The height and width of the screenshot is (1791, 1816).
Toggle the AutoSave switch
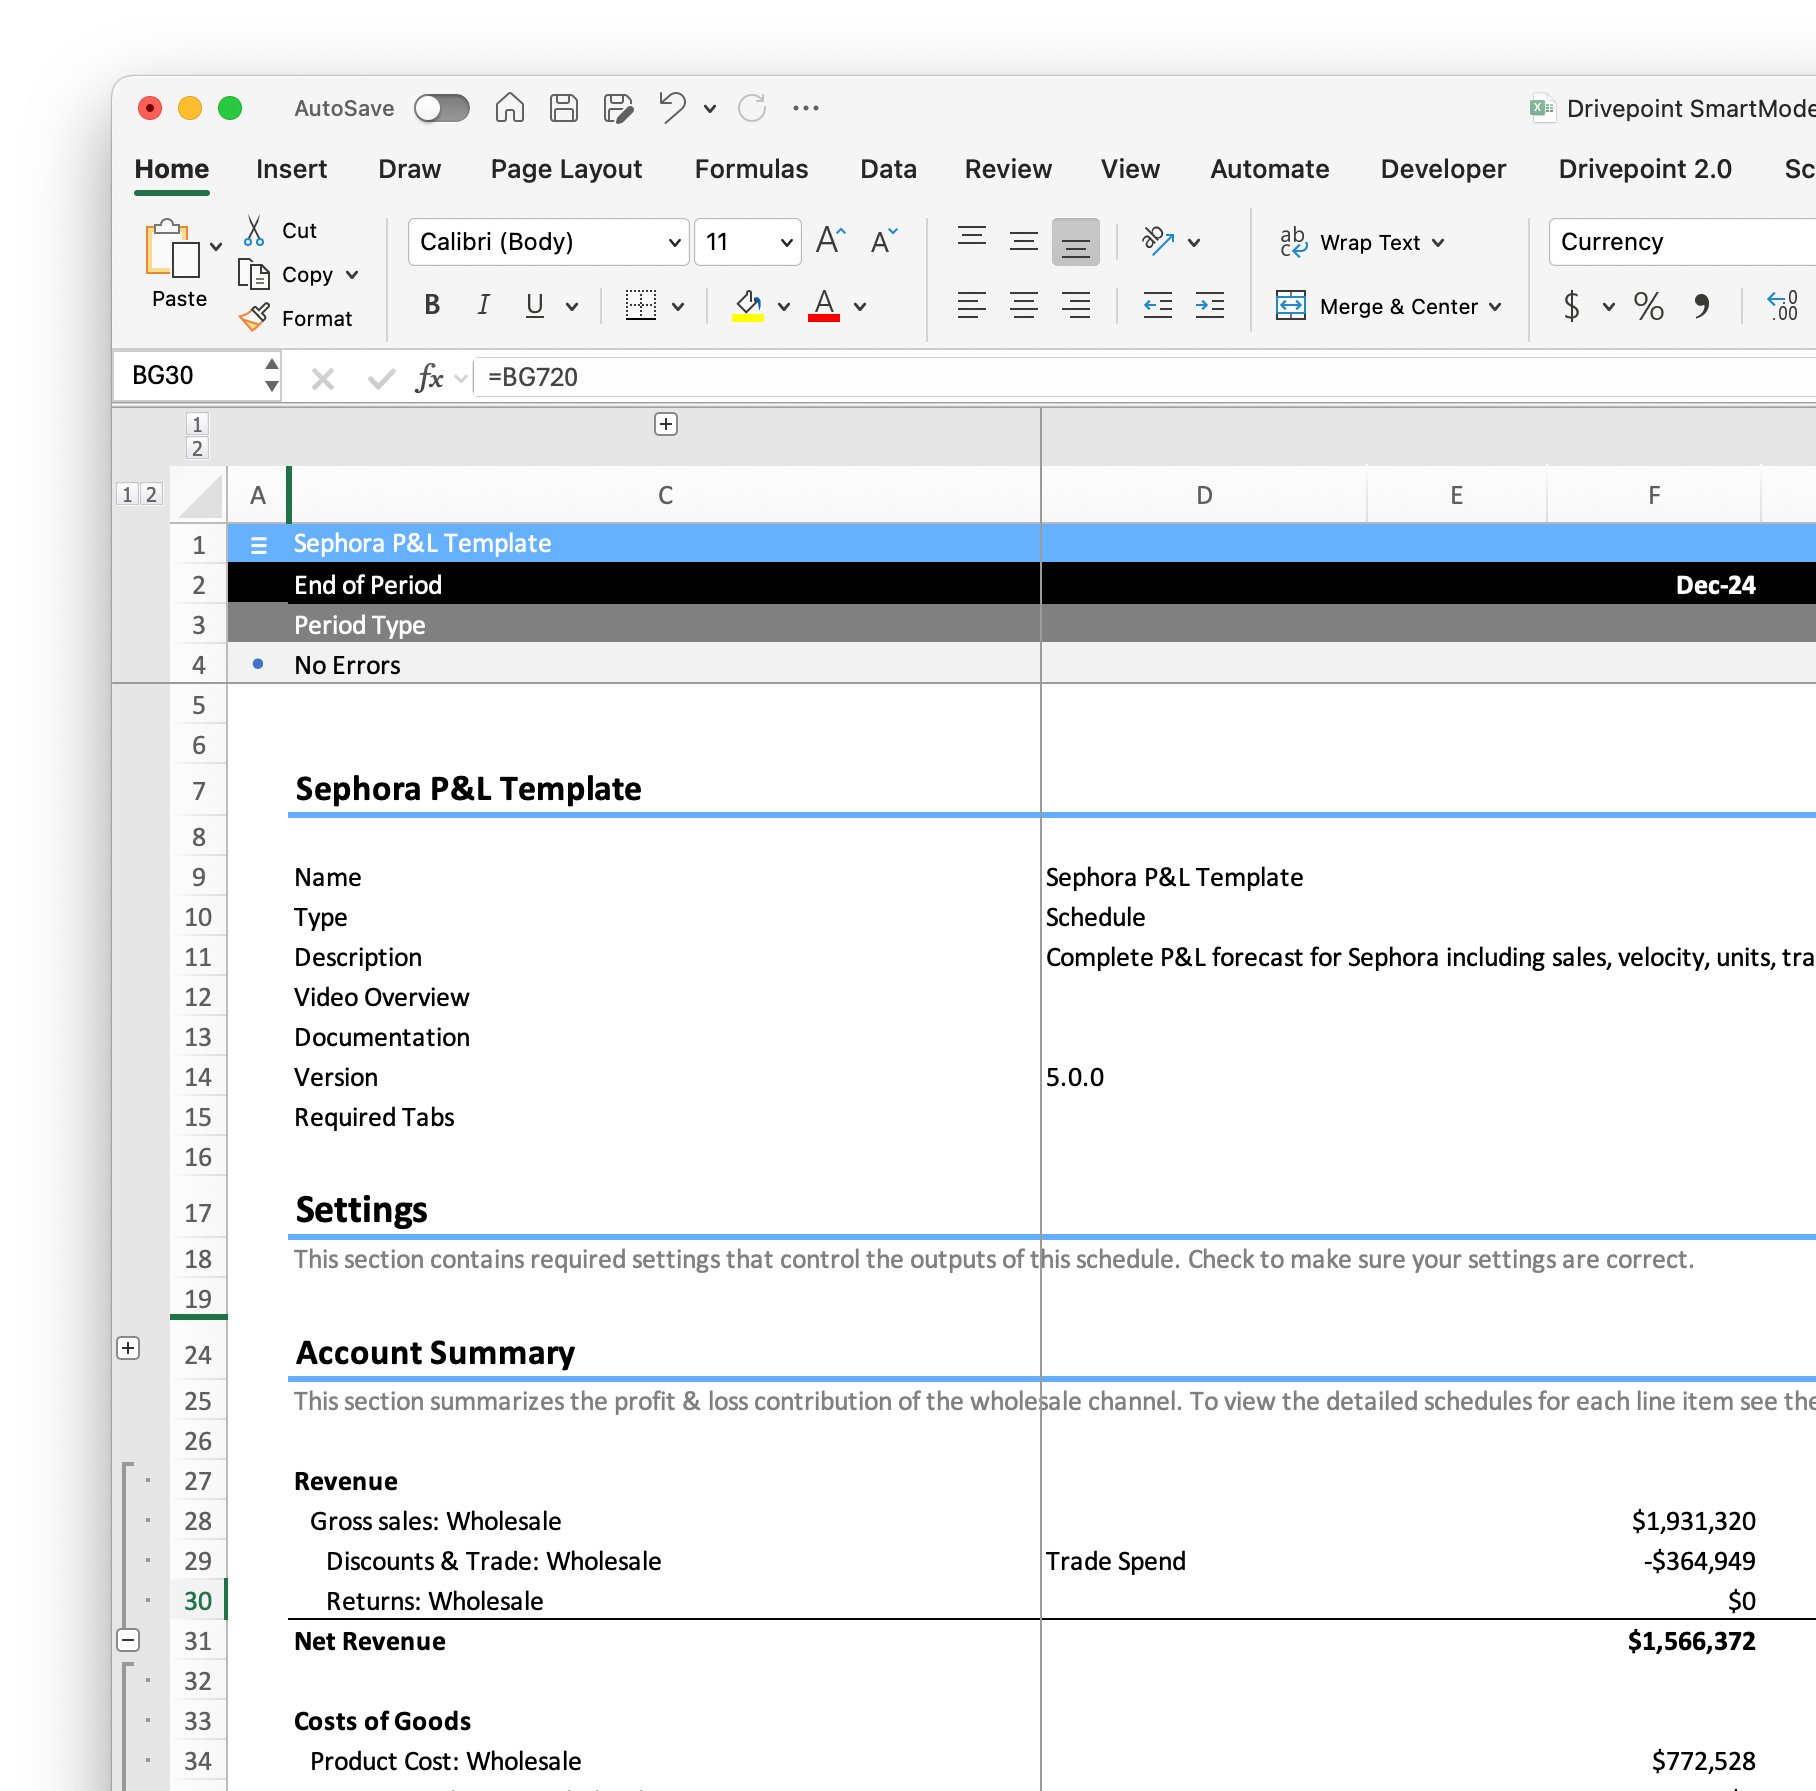click(x=442, y=108)
